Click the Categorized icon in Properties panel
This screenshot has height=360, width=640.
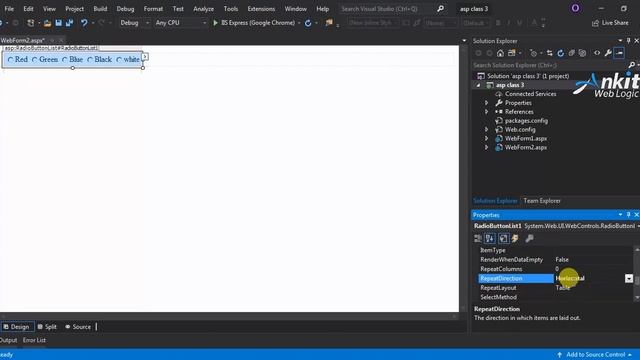coord(478,239)
